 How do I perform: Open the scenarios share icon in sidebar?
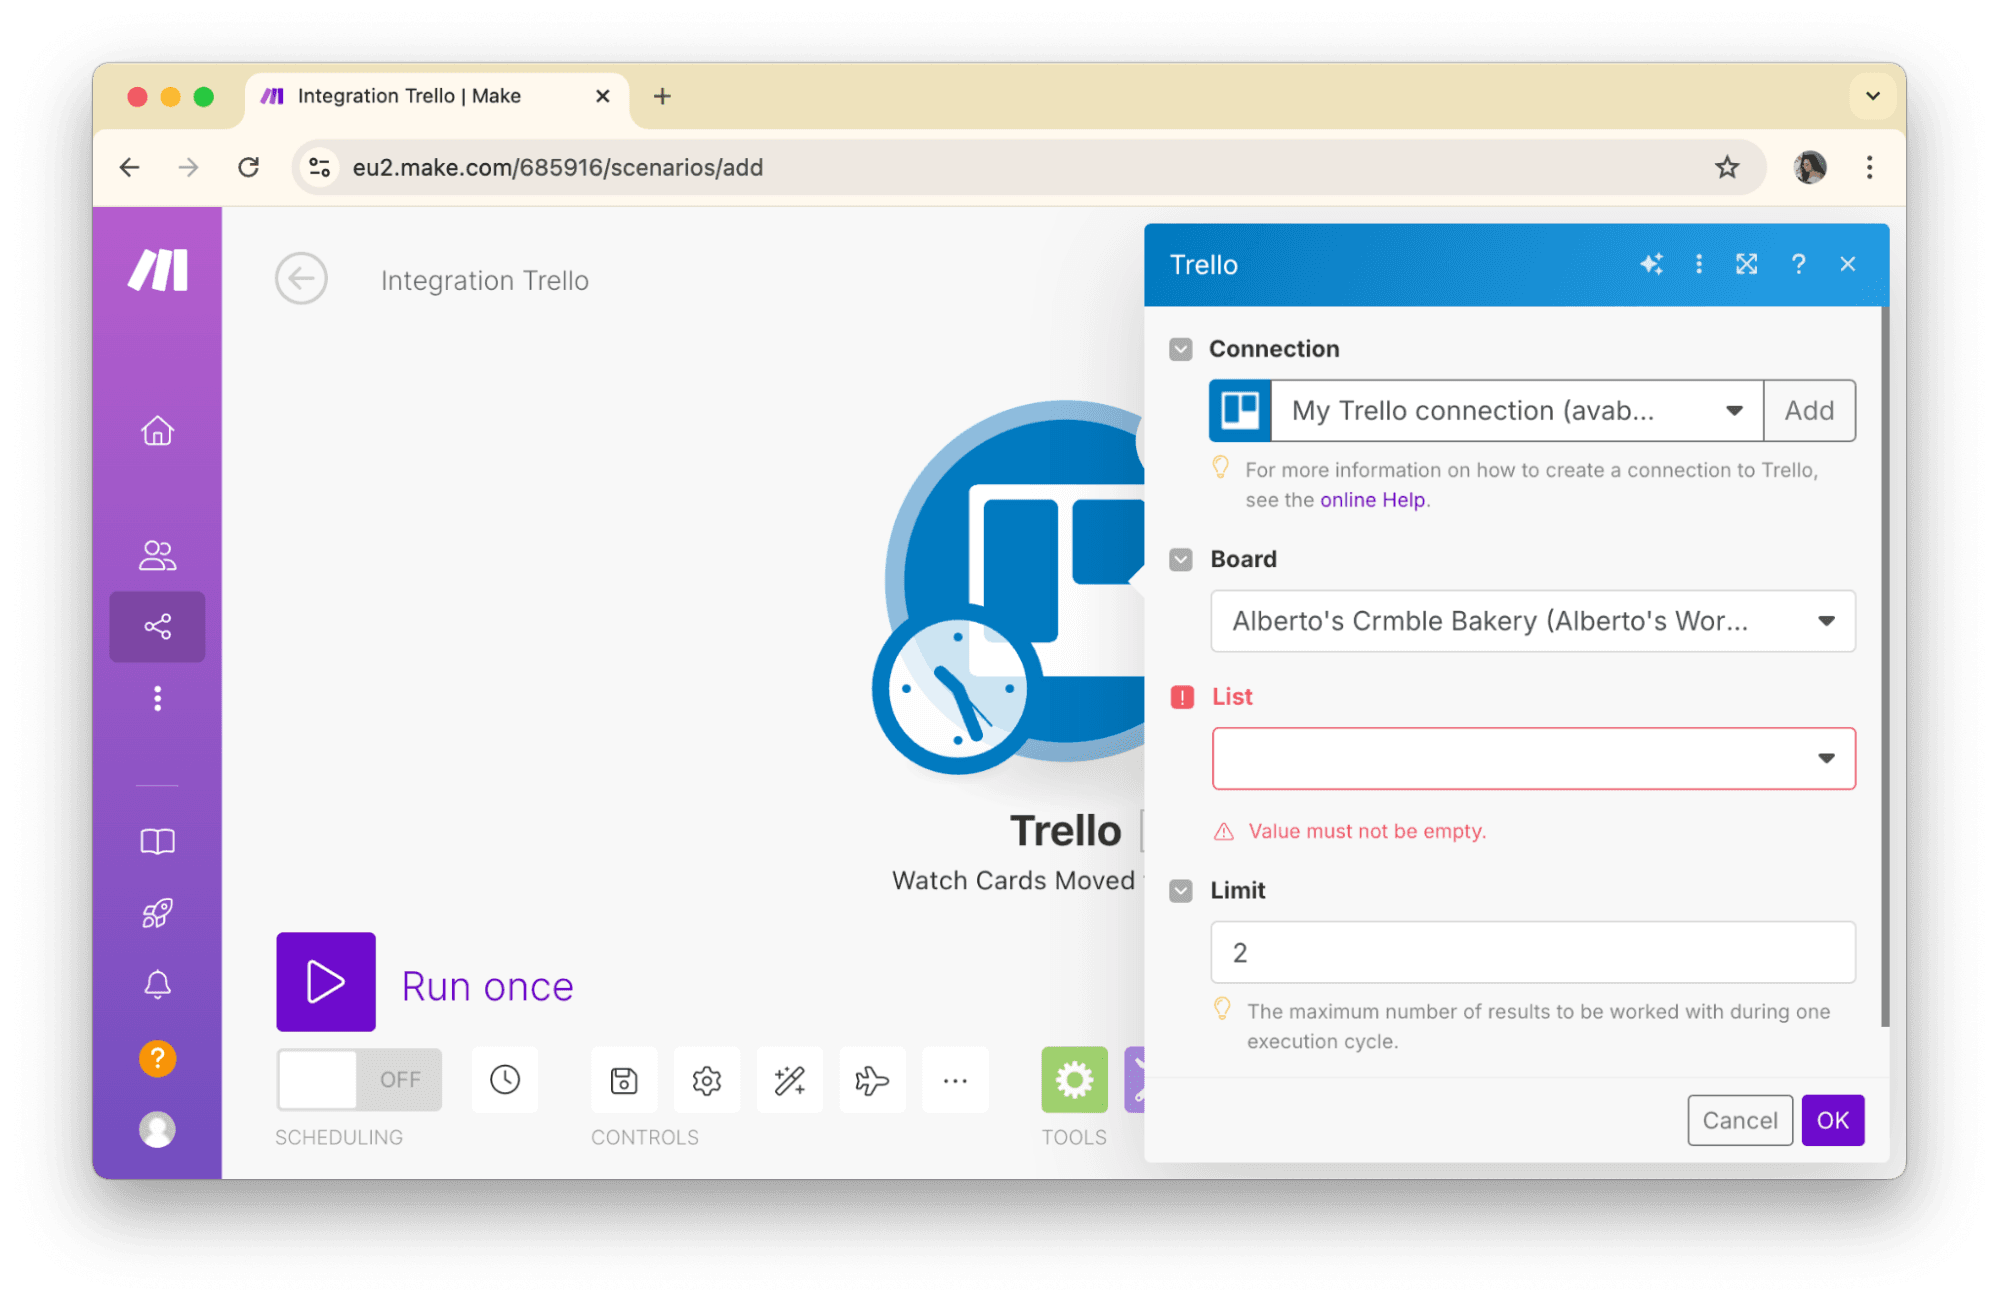157,627
